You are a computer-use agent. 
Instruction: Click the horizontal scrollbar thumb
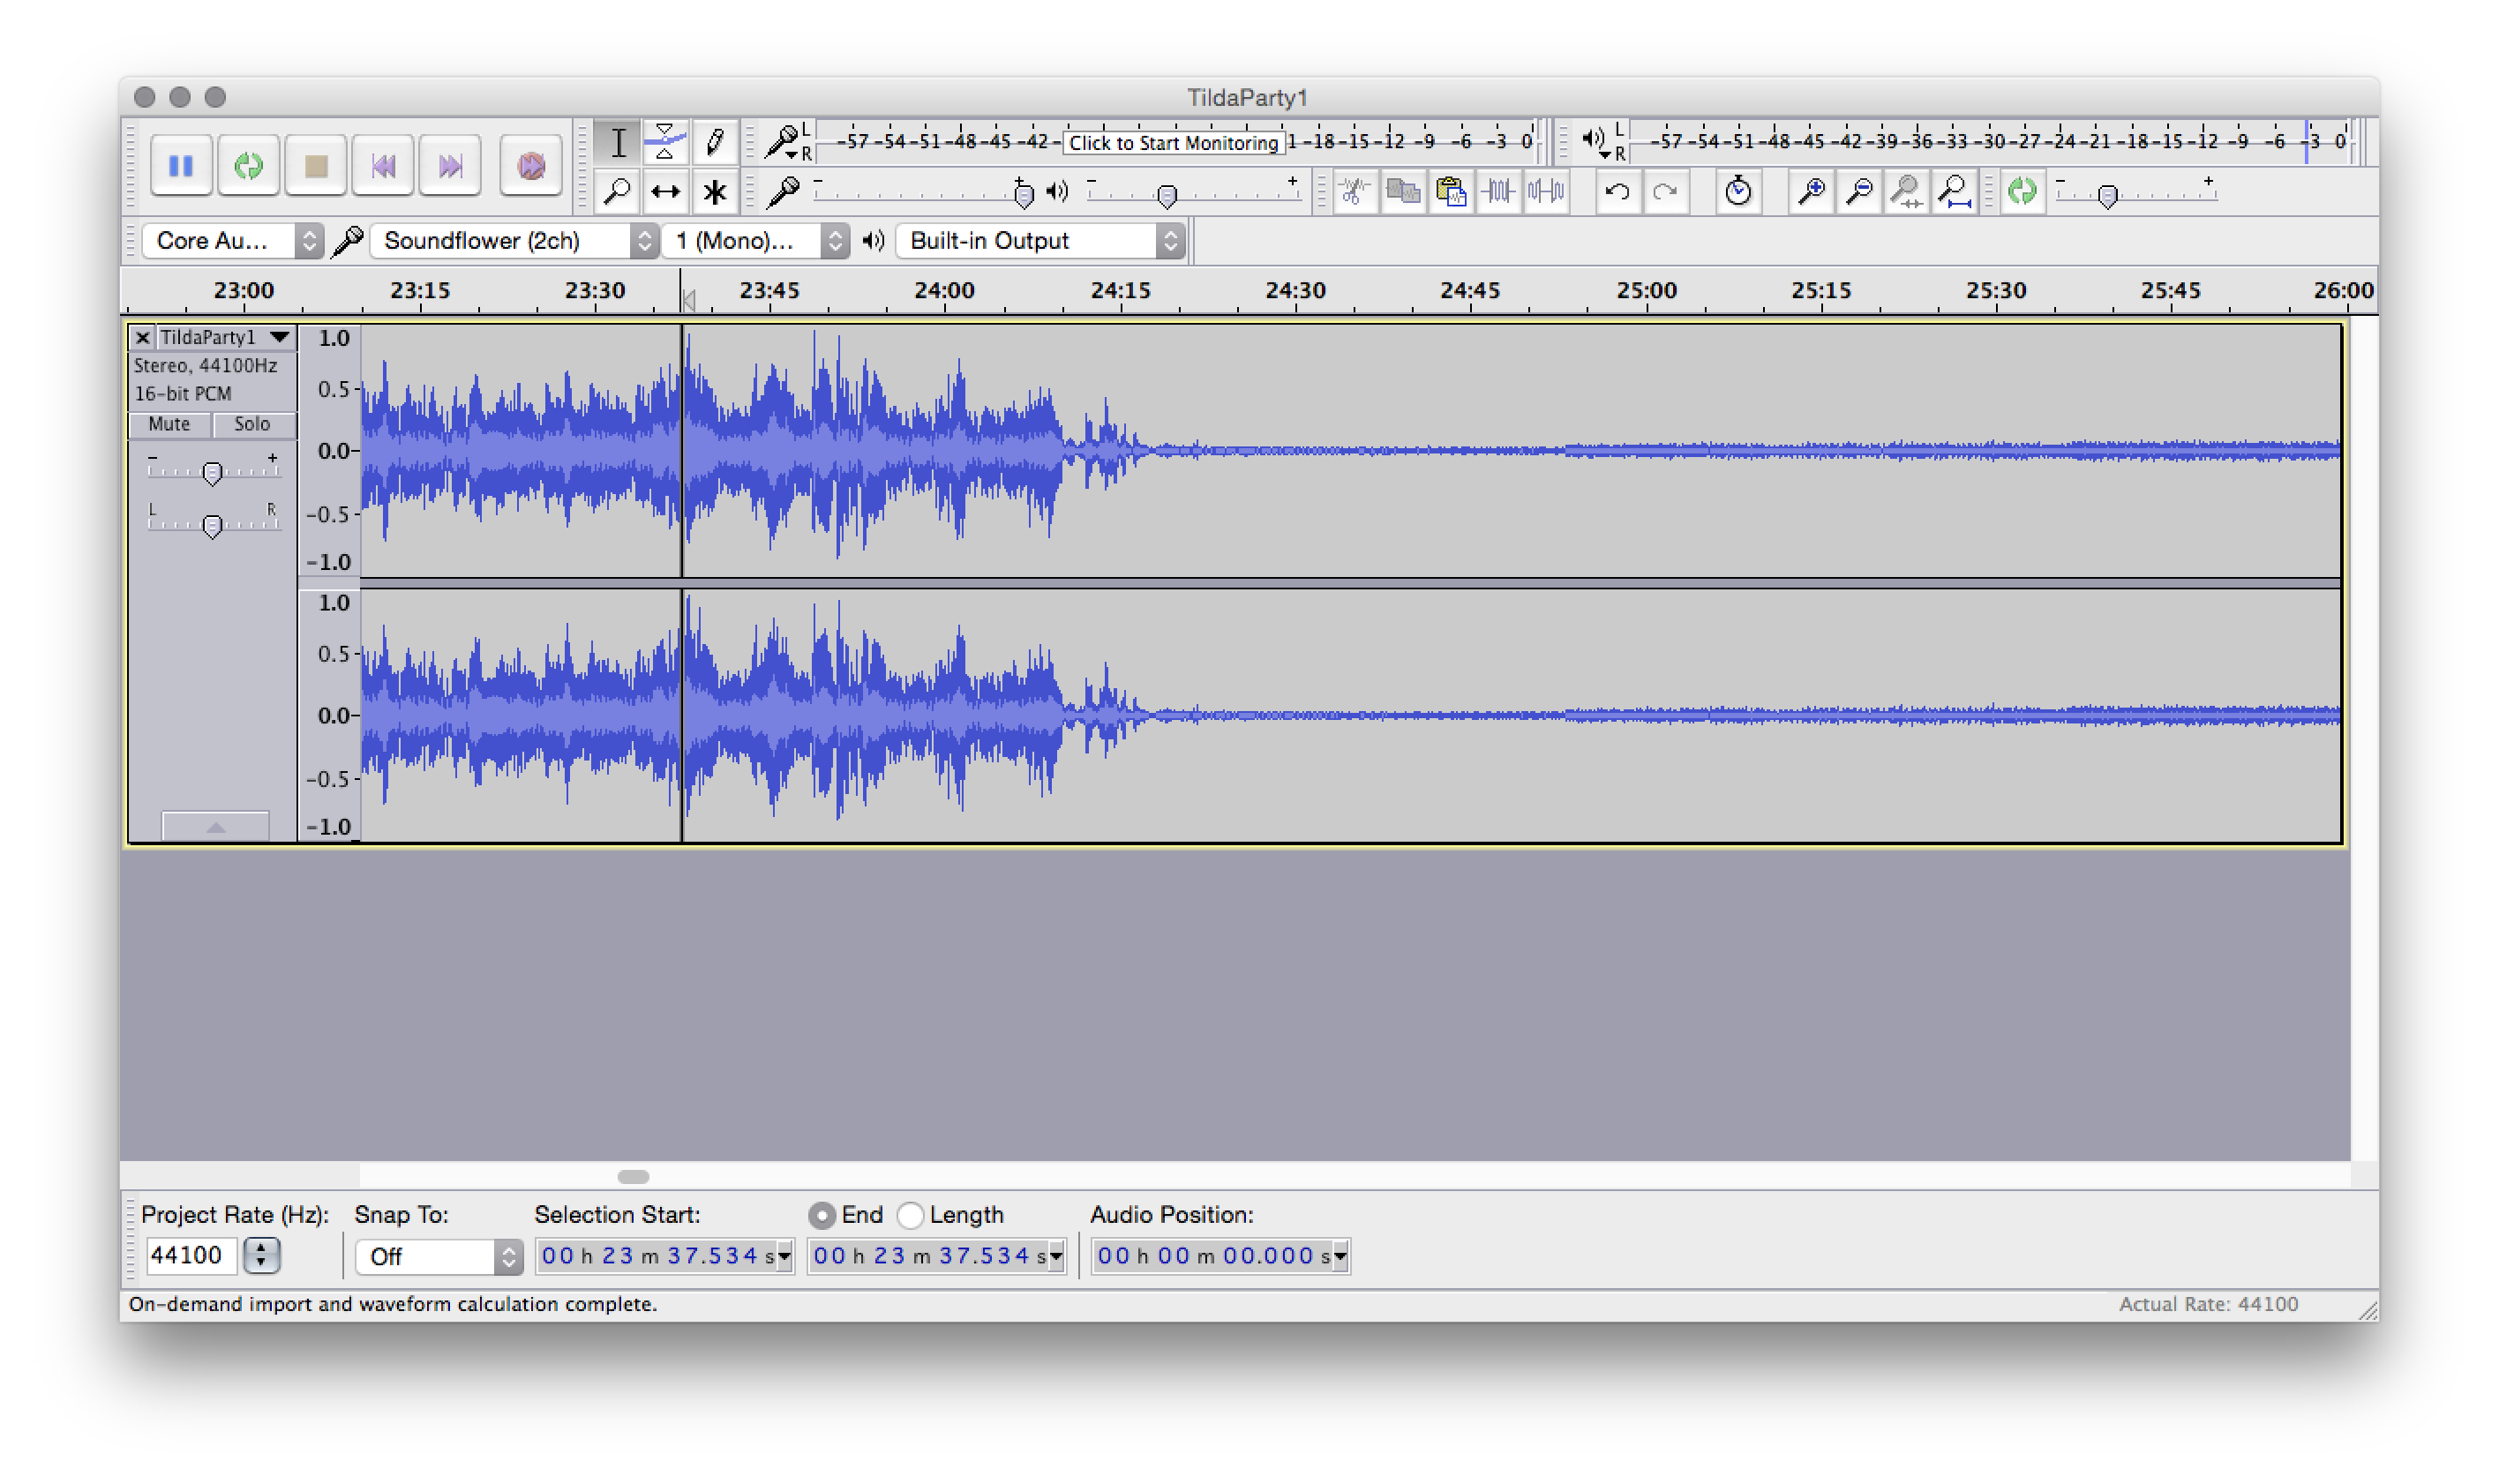(x=633, y=1177)
